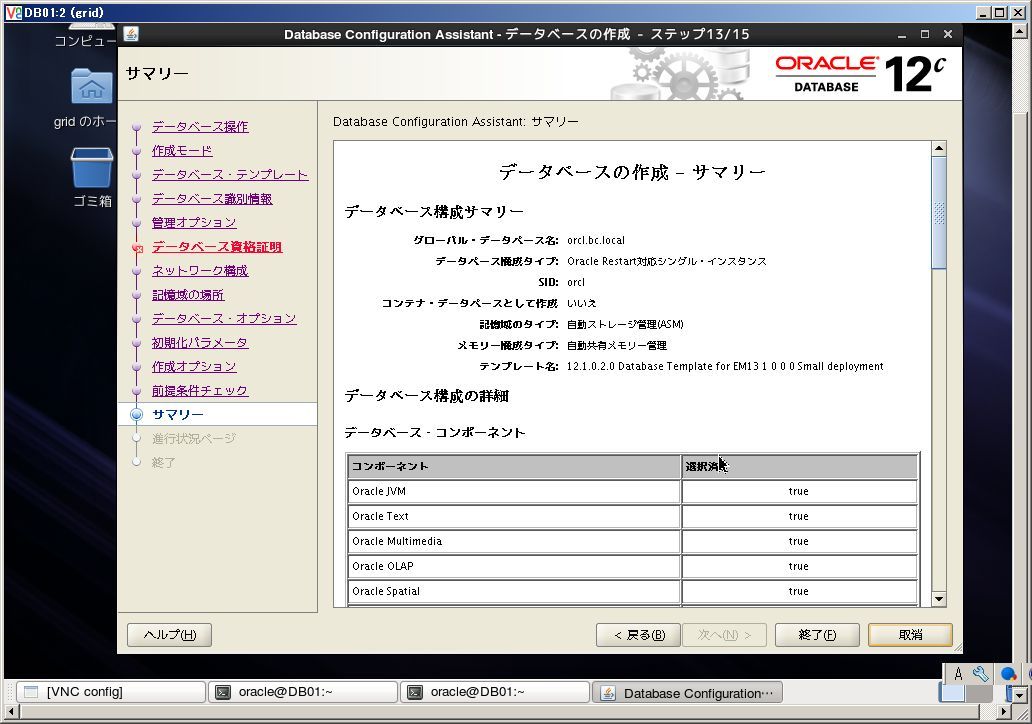
Task: Go to ネットワーク構成 step
Action: pos(199,271)
